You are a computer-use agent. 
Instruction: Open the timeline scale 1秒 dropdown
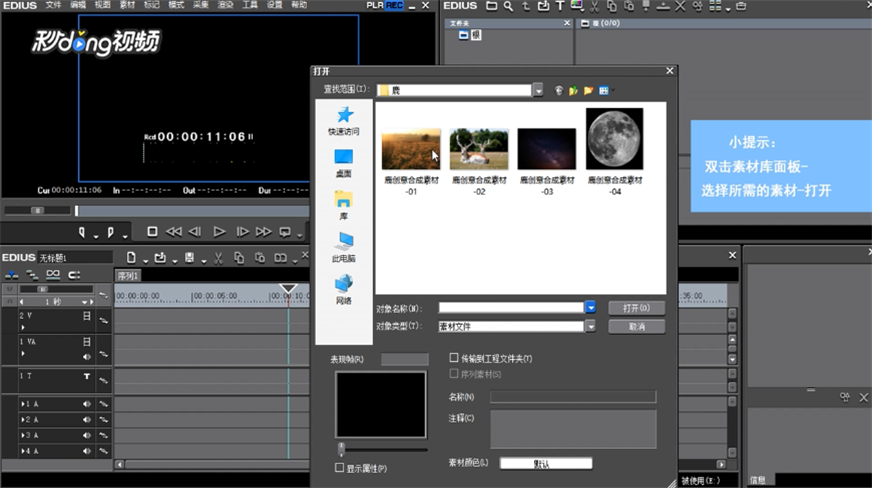click(85, 302)
